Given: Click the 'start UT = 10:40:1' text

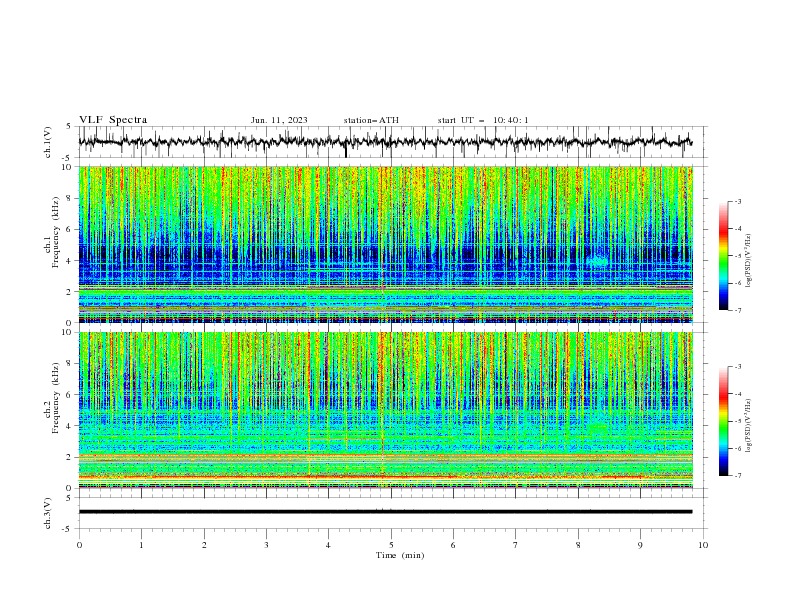Looking at the screenshot, I should (x=483, y=120).
